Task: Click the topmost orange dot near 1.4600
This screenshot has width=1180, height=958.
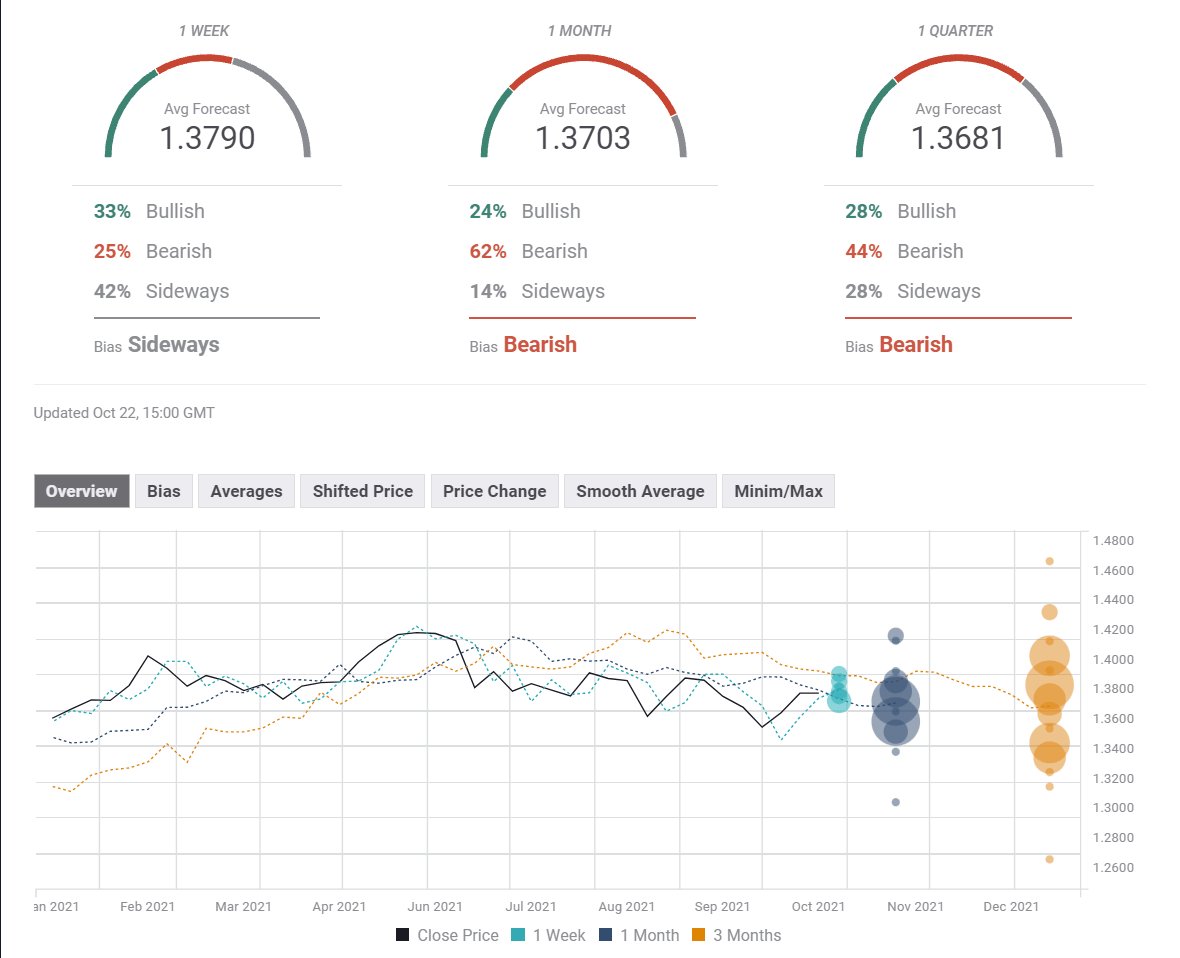Action: point(1049,561)
